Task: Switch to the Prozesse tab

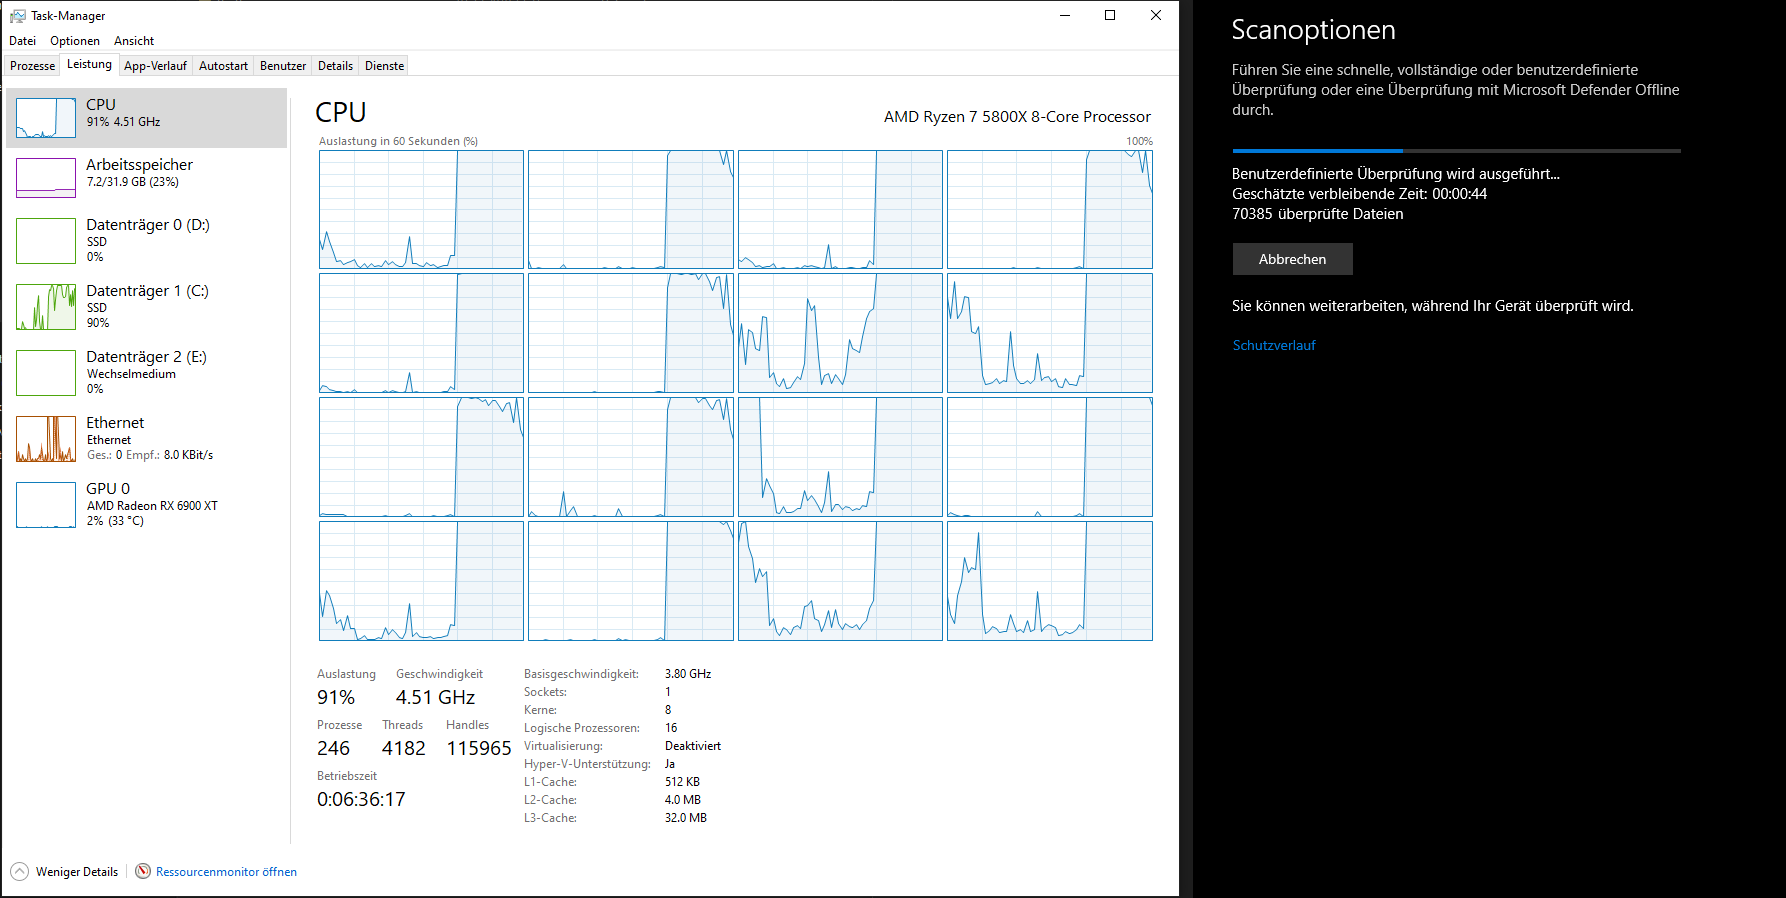Action: point(33,66)
